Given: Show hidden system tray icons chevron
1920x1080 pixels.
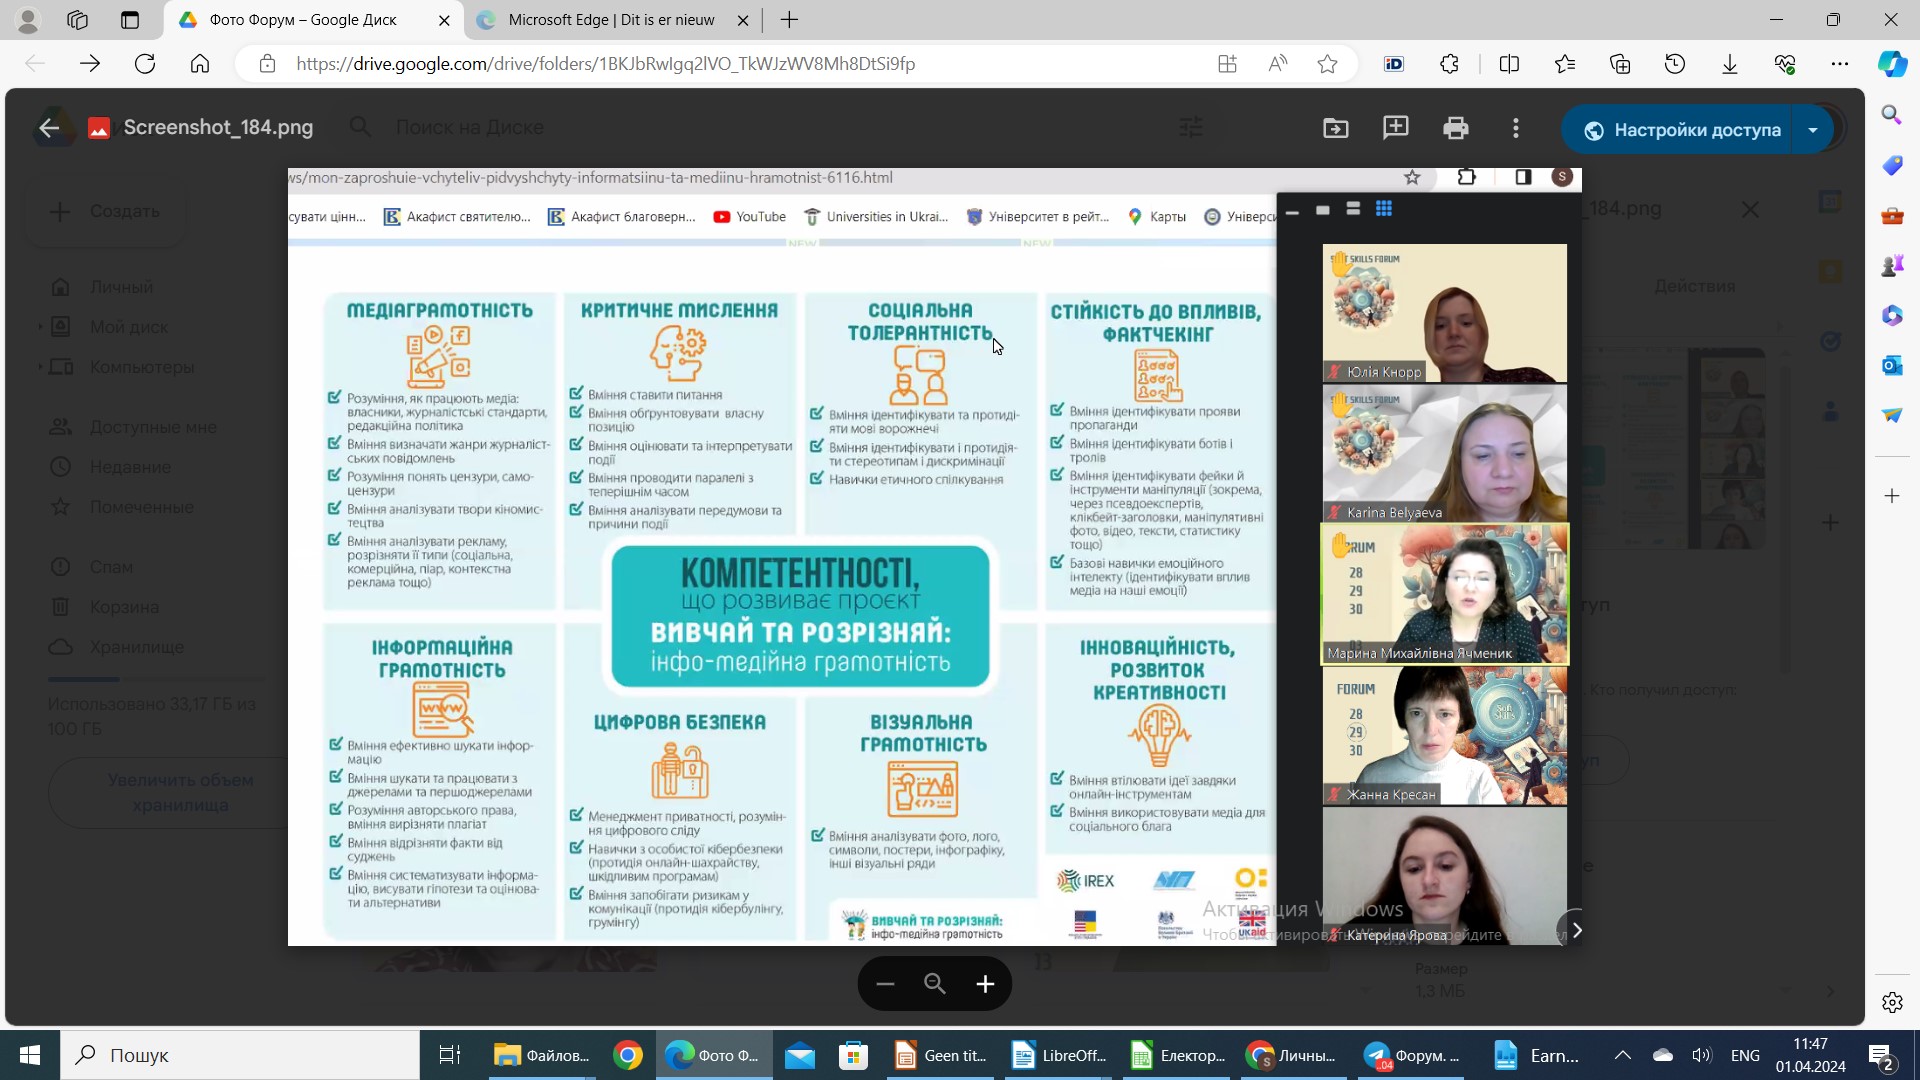Looking at the screenshot, I should [x=1622, y=1055].
